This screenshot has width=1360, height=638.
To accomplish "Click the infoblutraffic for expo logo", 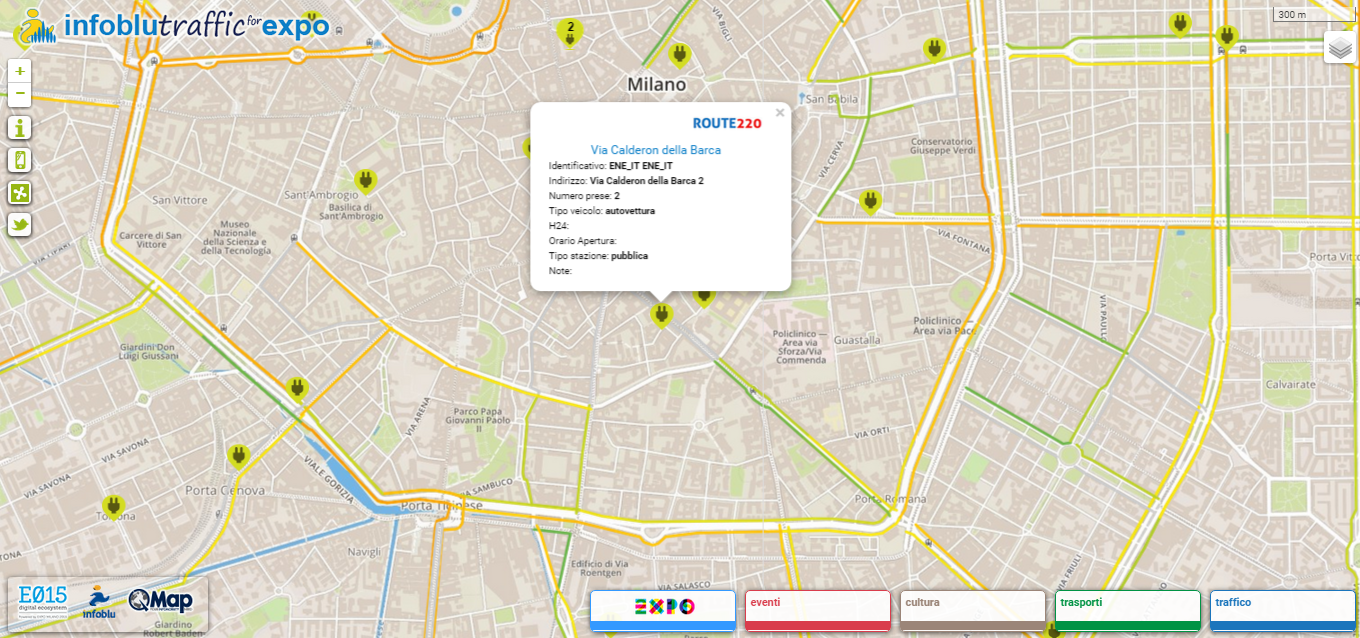I will tap(175, 25).
